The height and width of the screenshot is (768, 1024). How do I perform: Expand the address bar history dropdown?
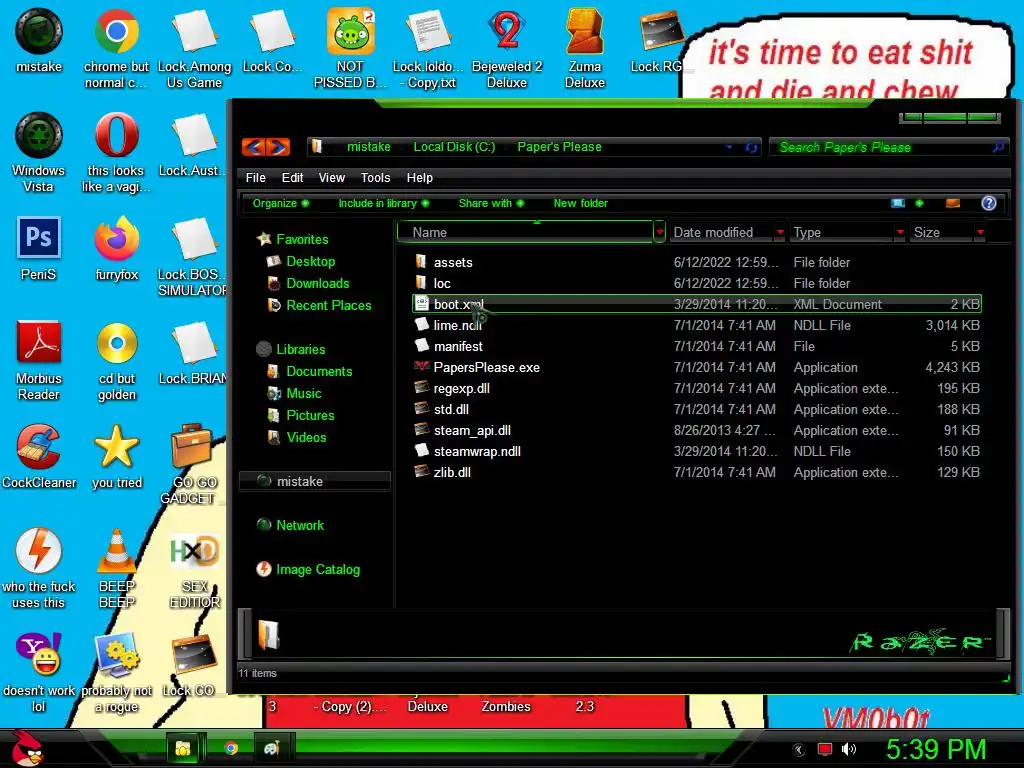coord(729,147)
